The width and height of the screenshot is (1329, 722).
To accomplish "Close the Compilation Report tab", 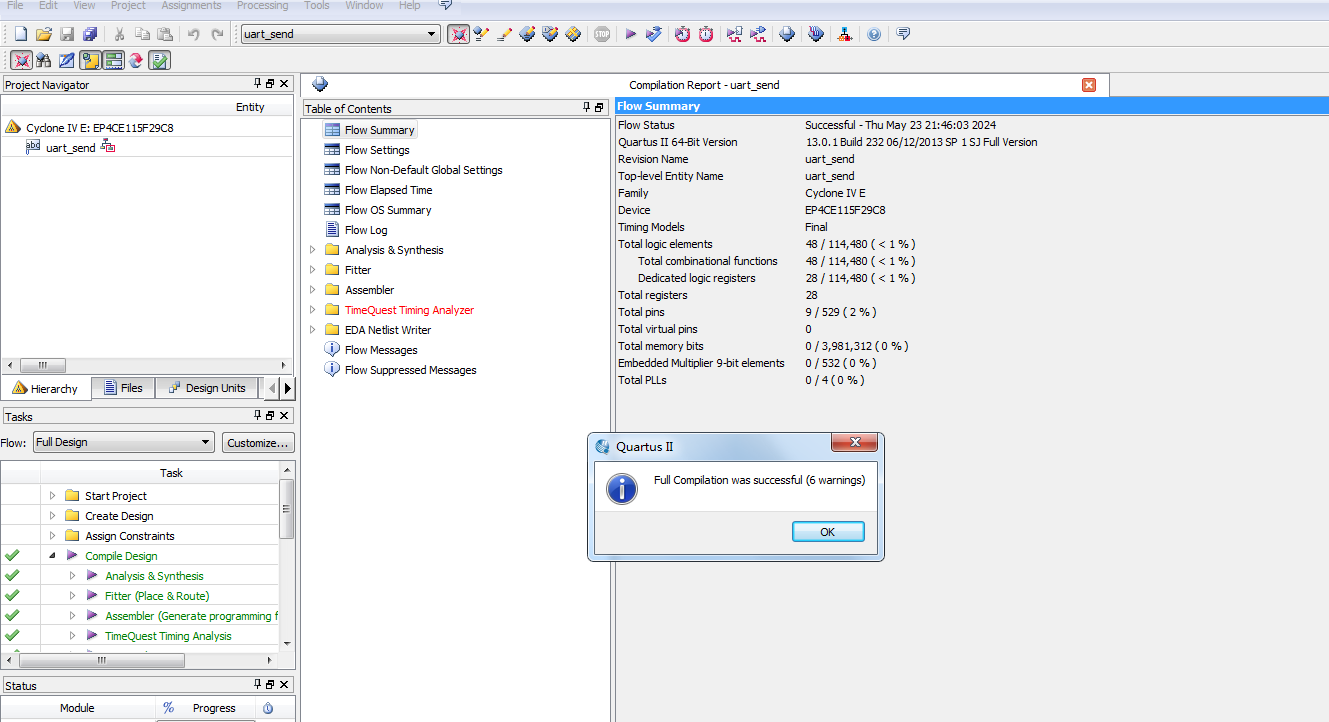I will tap(1089, 85).
